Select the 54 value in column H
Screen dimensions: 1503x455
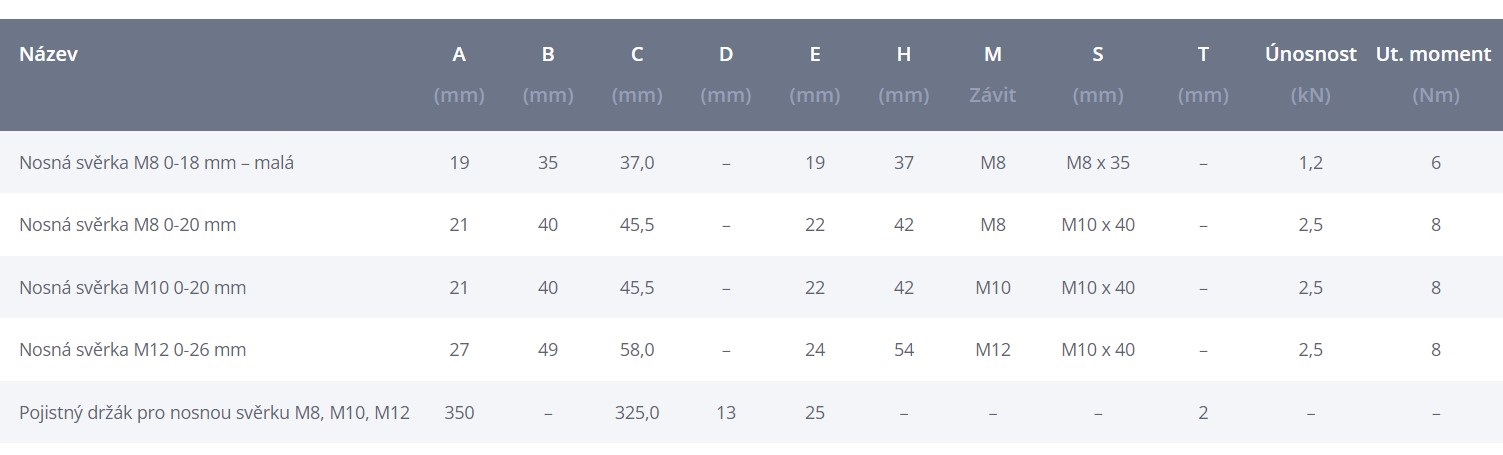point(903,350)
